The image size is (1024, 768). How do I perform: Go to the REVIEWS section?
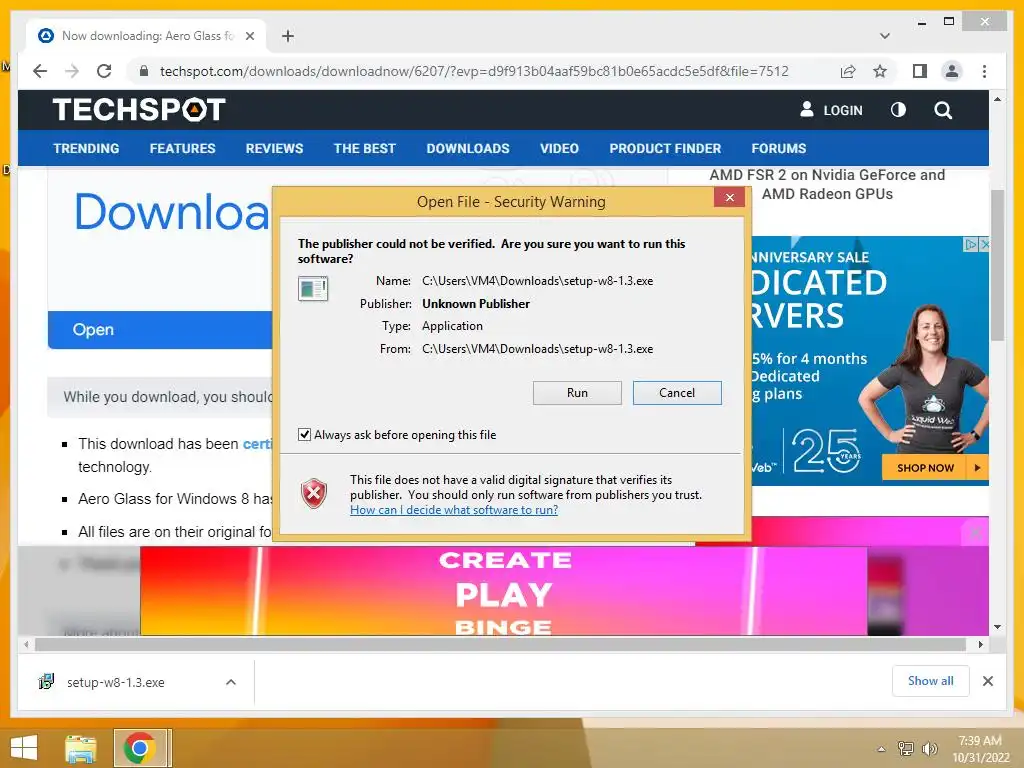pyautogui.click(x=274, y=148)
